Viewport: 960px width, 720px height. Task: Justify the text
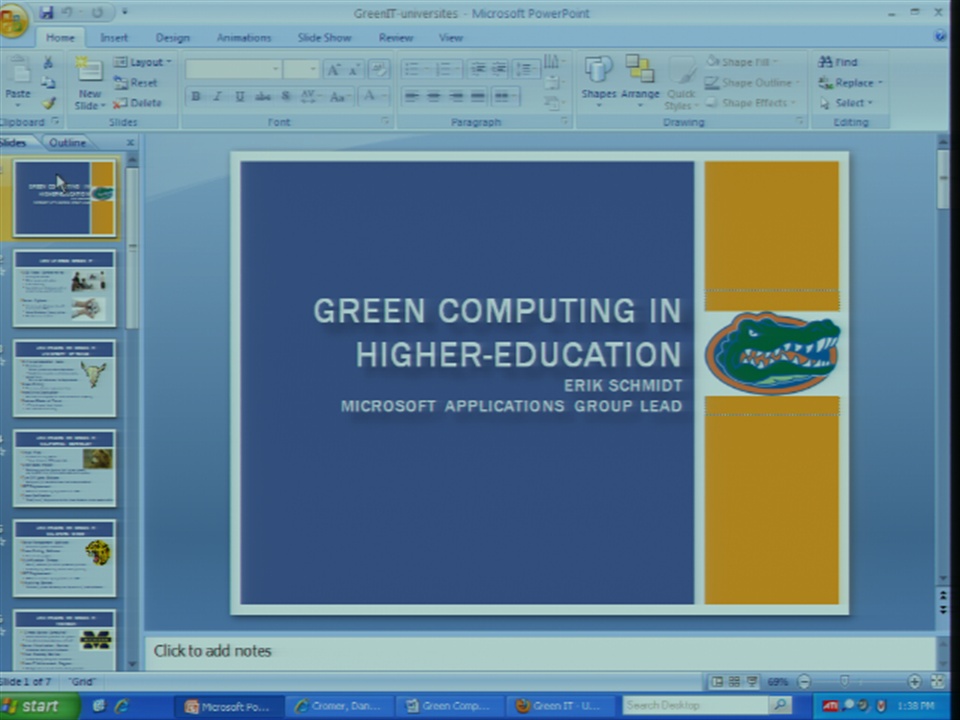(478, 96)
